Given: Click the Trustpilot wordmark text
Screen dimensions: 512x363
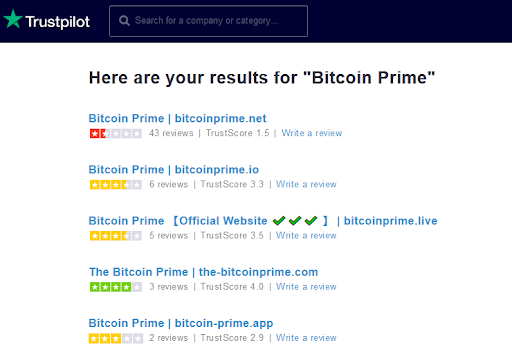Looking at the screenshot, I should (x=58, y=22).
